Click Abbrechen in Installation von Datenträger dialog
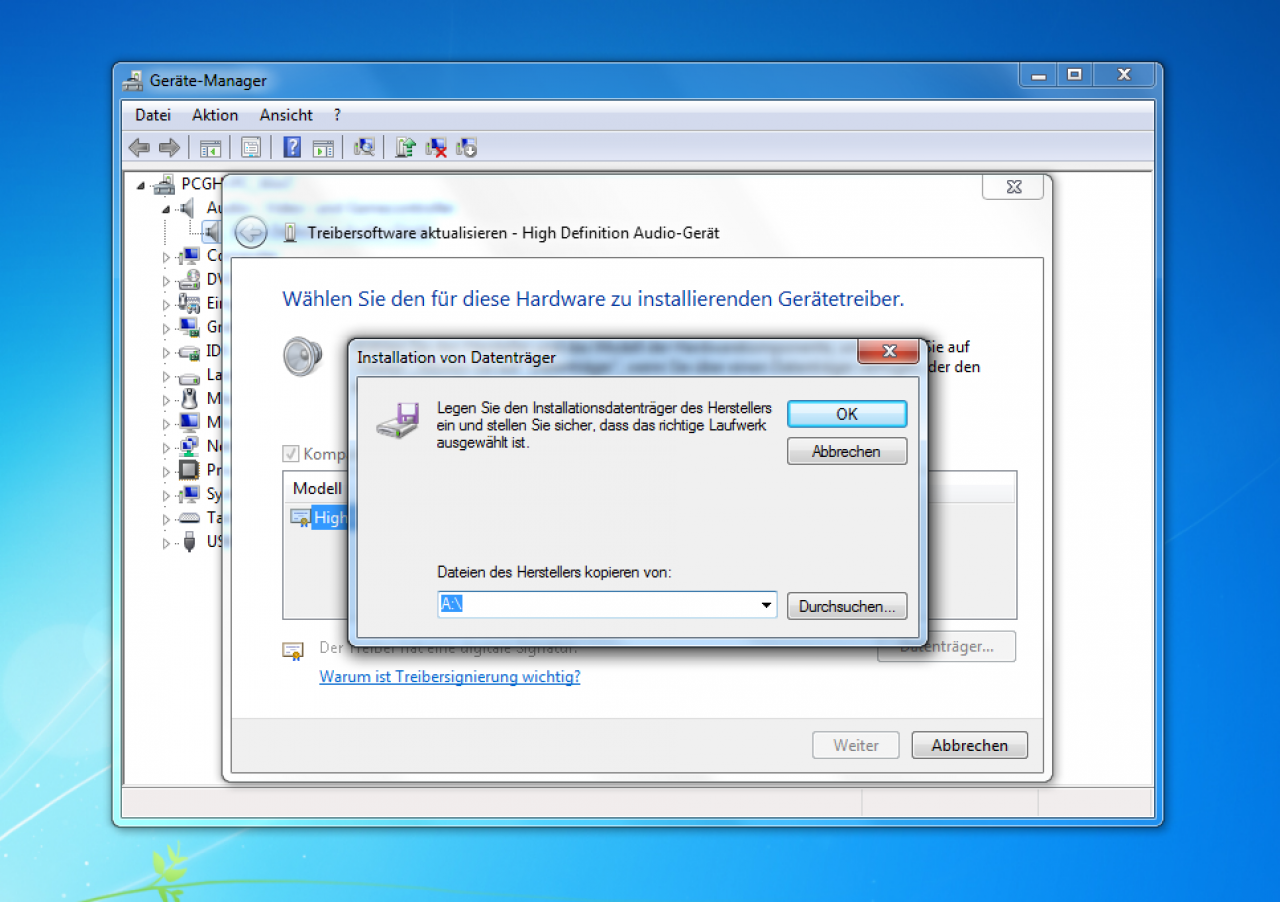Screen dimensions: 1280x902 tap(847, 451)
